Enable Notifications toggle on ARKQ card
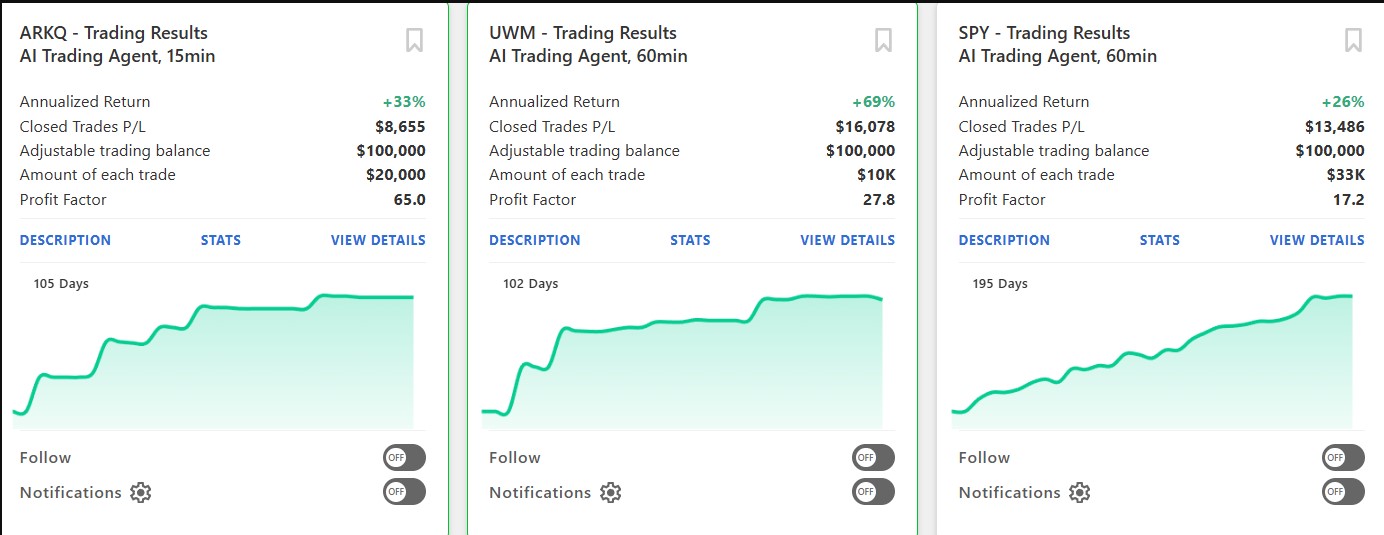This screenshot has height=535, width=1384. pos(404,492)
